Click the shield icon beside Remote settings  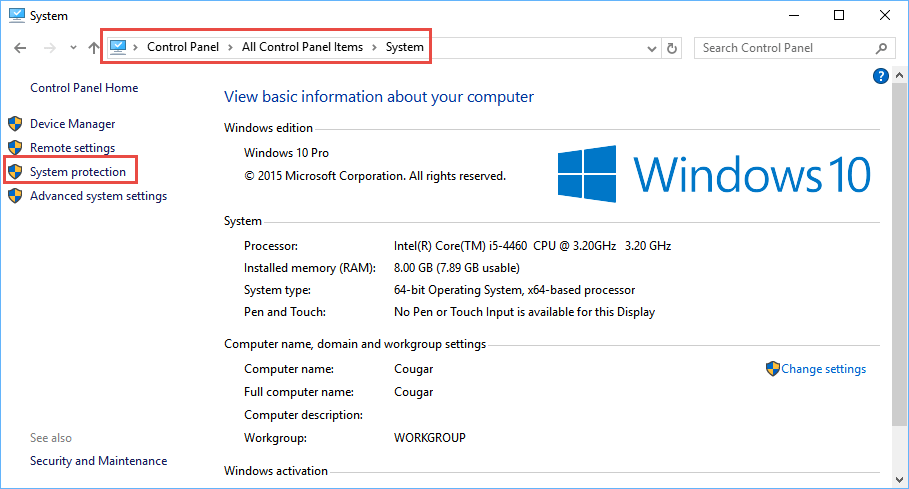[15, 147]
